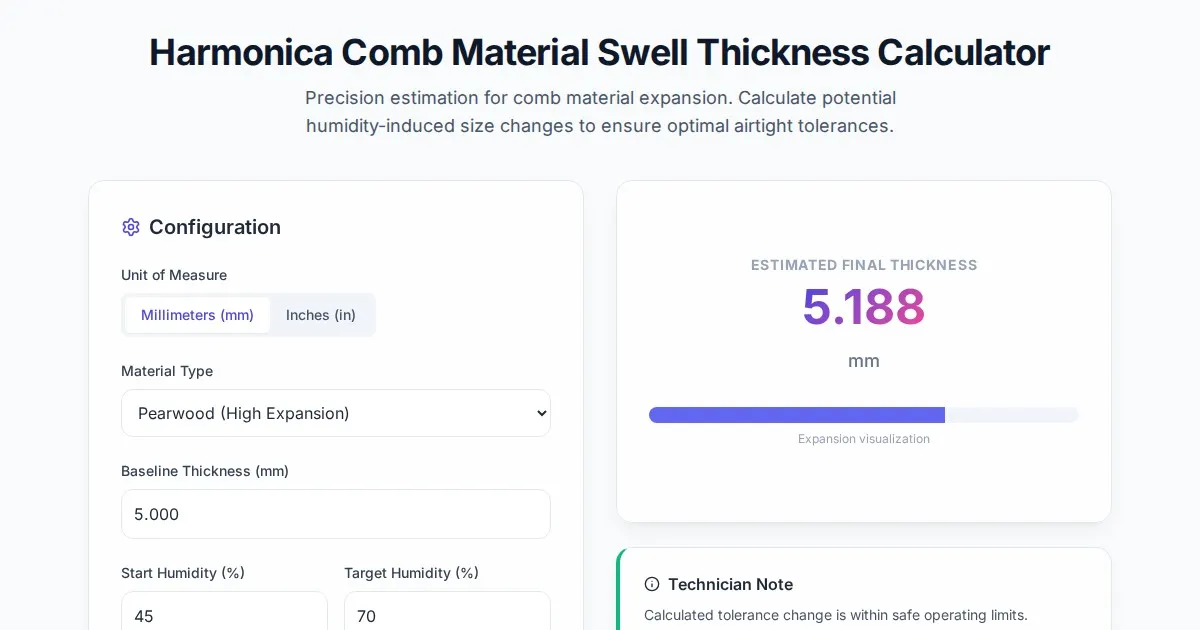Switch unit to Inches (in)
This screenshot has width=1200, height=630.
(320, 315)
